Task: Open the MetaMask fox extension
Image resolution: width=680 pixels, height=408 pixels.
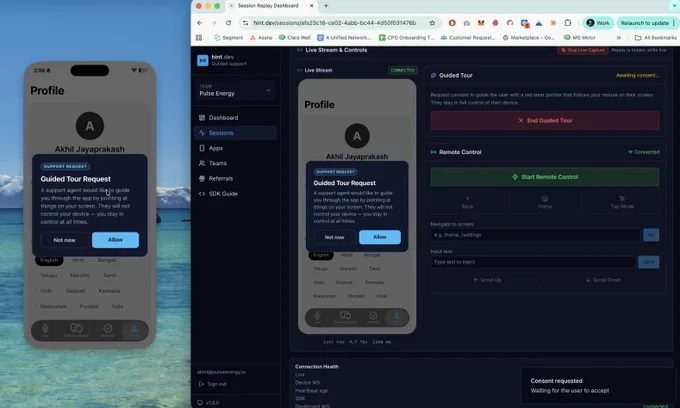Action: (481, 23)
